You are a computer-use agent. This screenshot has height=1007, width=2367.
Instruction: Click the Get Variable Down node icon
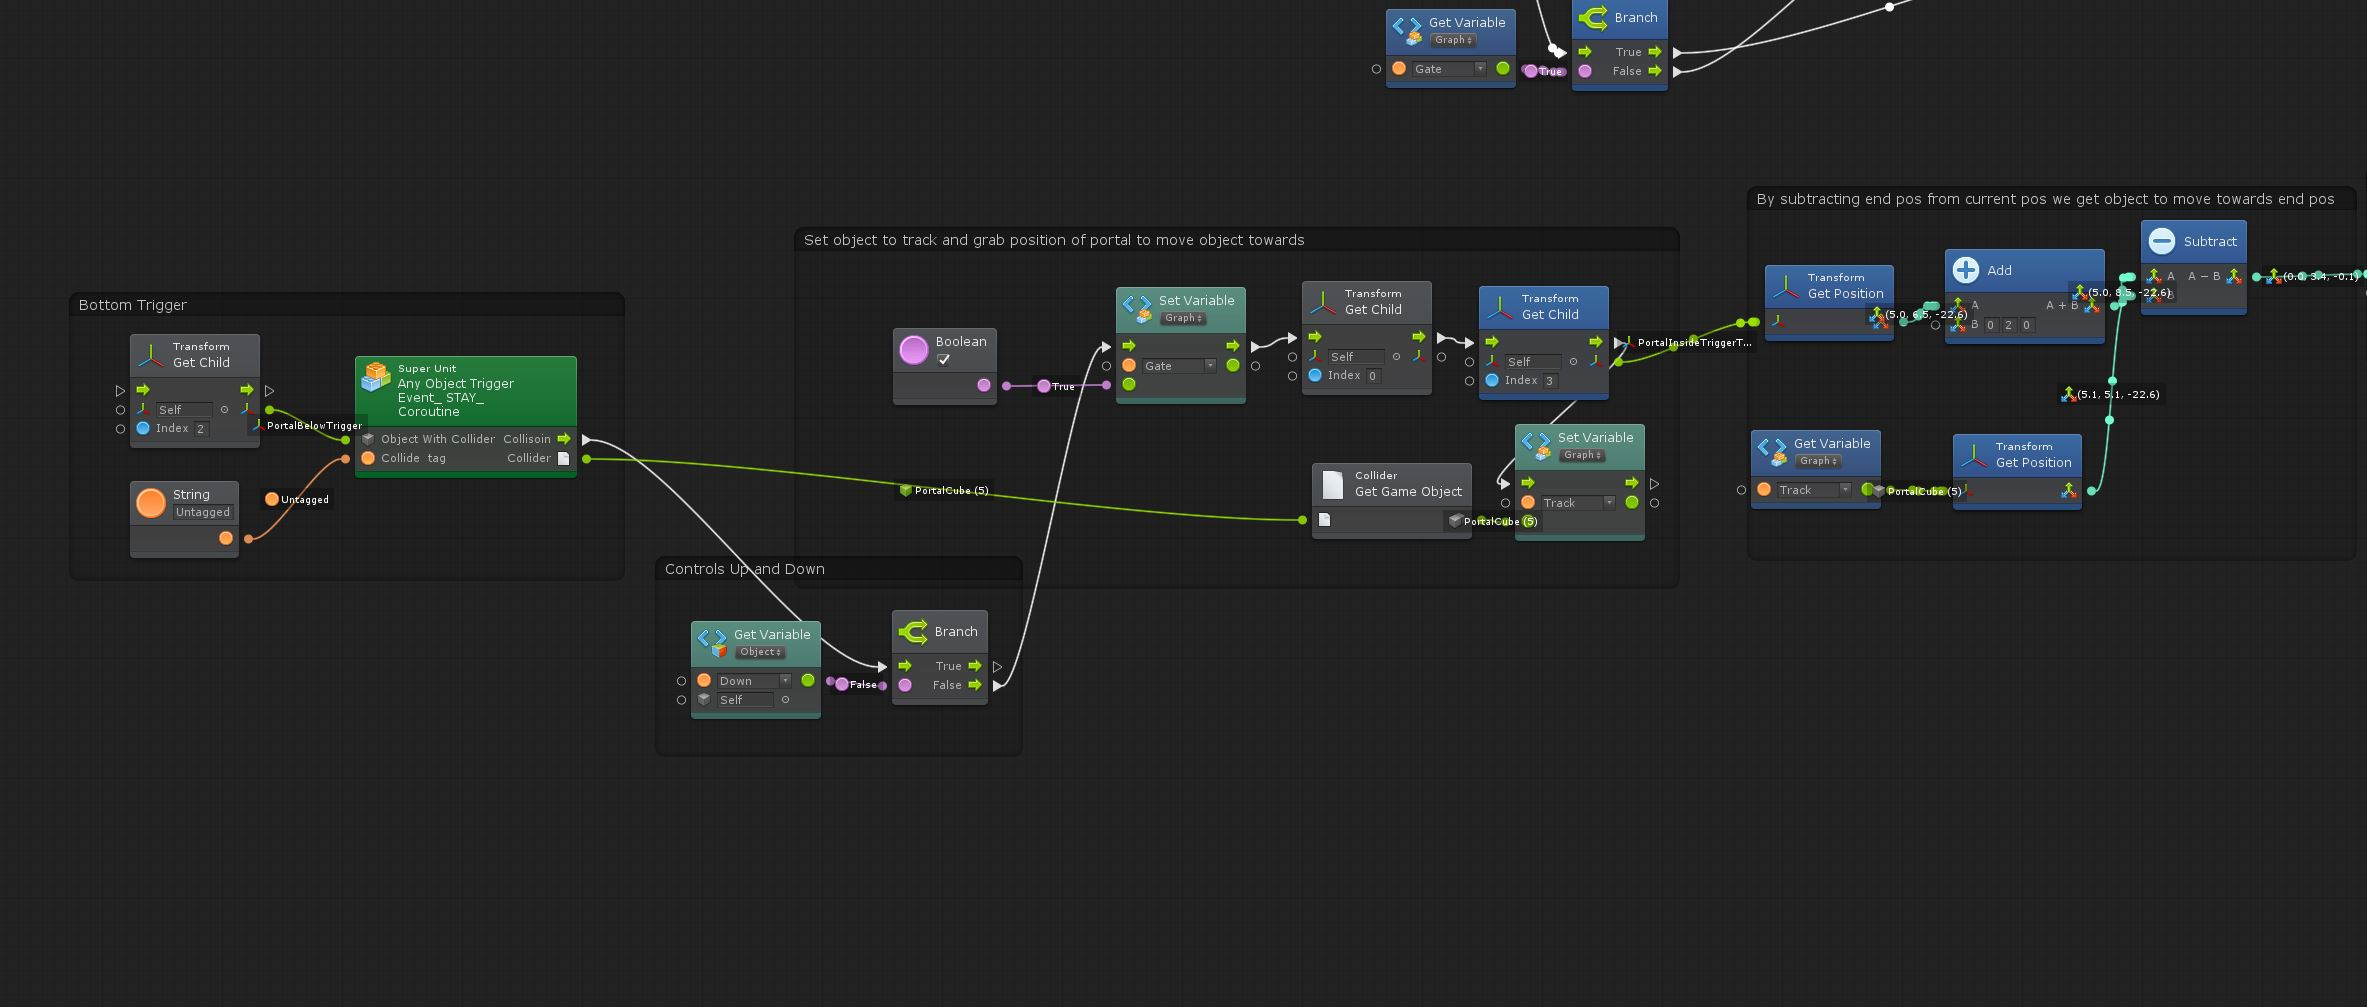point(712,642)
